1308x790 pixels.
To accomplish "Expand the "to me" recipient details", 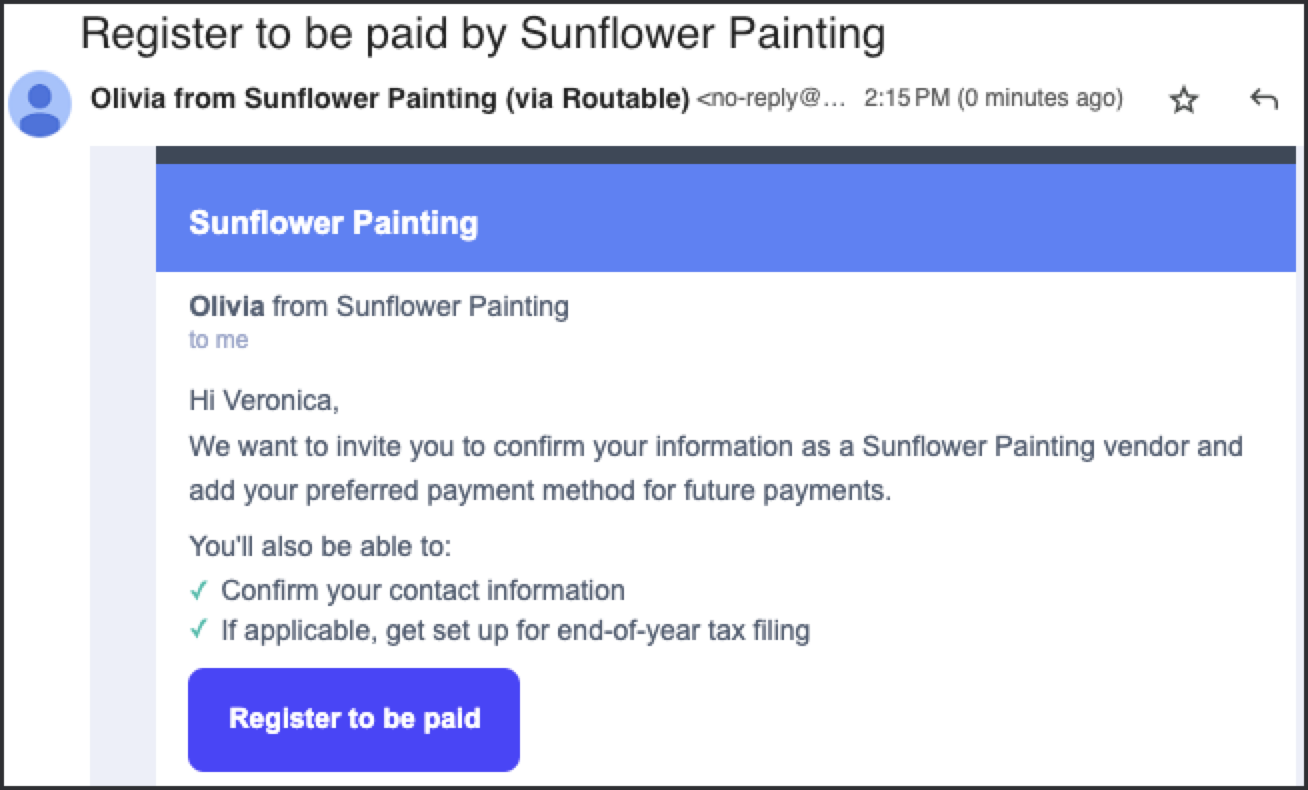I will pos(218,340).
